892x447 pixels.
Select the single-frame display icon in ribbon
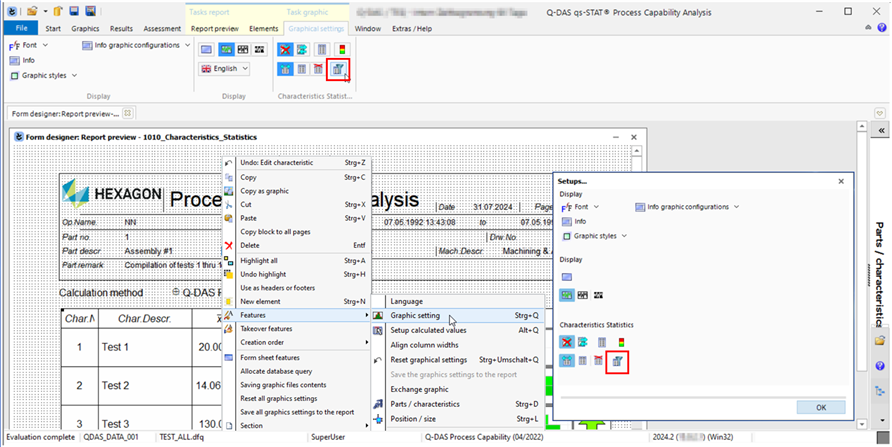point(207,49)
